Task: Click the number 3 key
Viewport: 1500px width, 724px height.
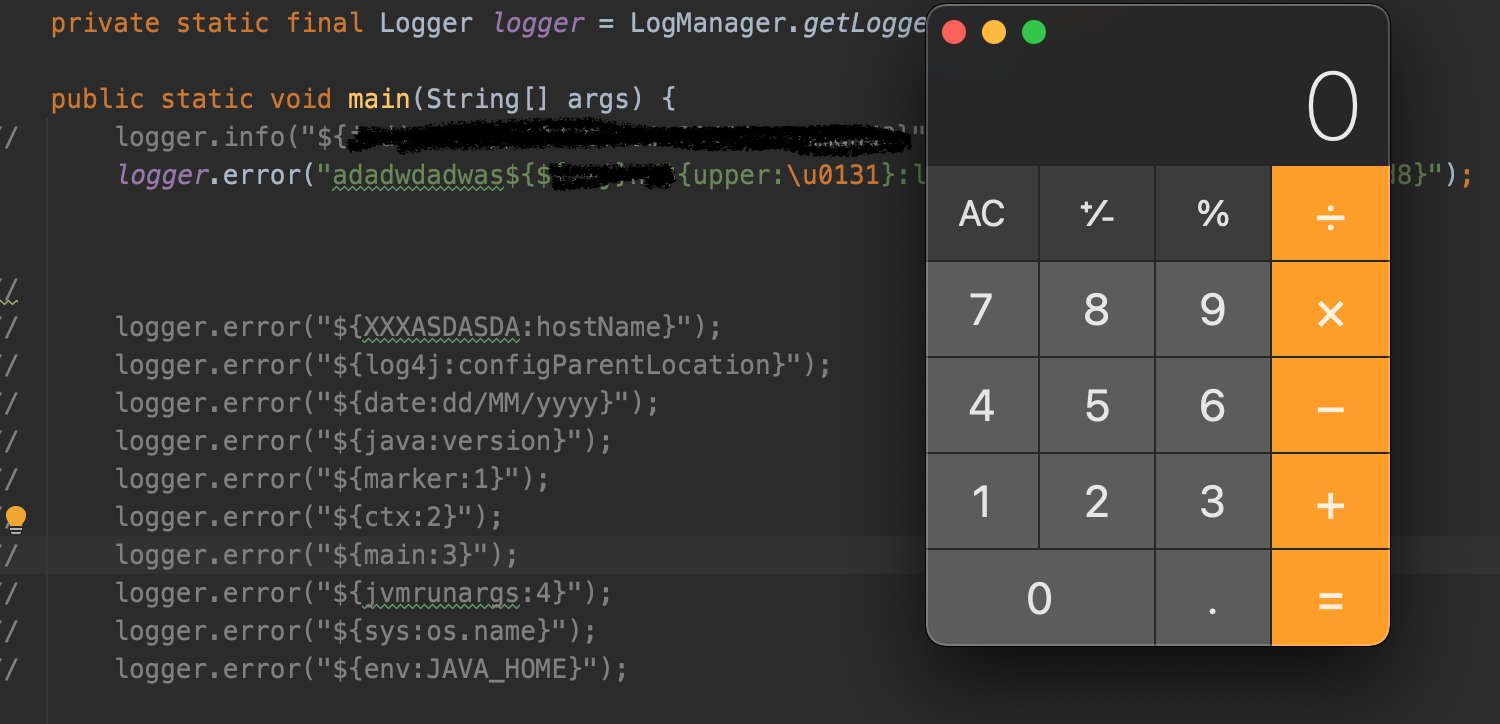Action: [x=1213, y=501]
